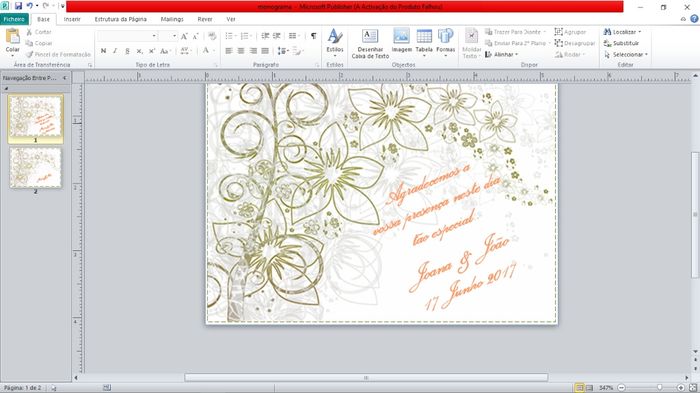Switch to the Mailings tab
This screenshot has width=700, height=393.
(172, 19)
